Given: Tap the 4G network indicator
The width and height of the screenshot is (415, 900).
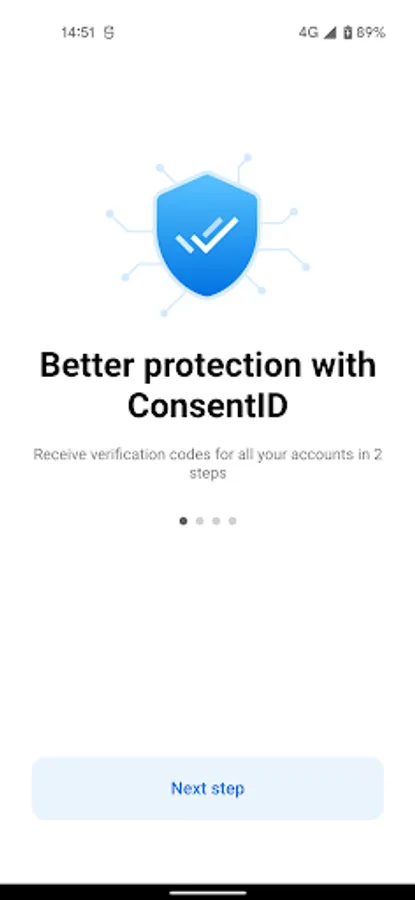Looking at the screenshot, I should (x=308, y=33).
